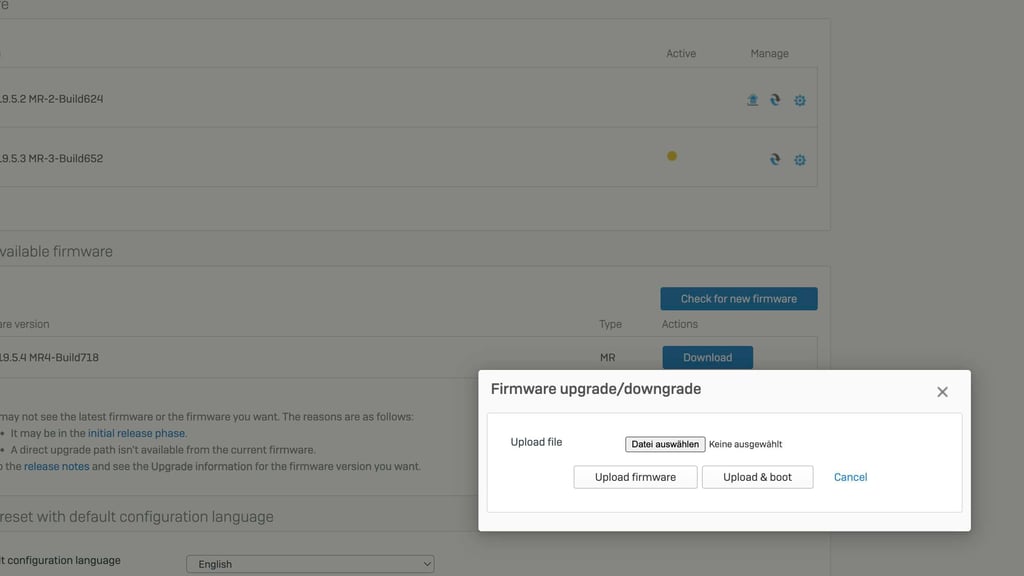Click the MR type cell
The height and width of the screenshot is (576, 1024).
point(607,357)
